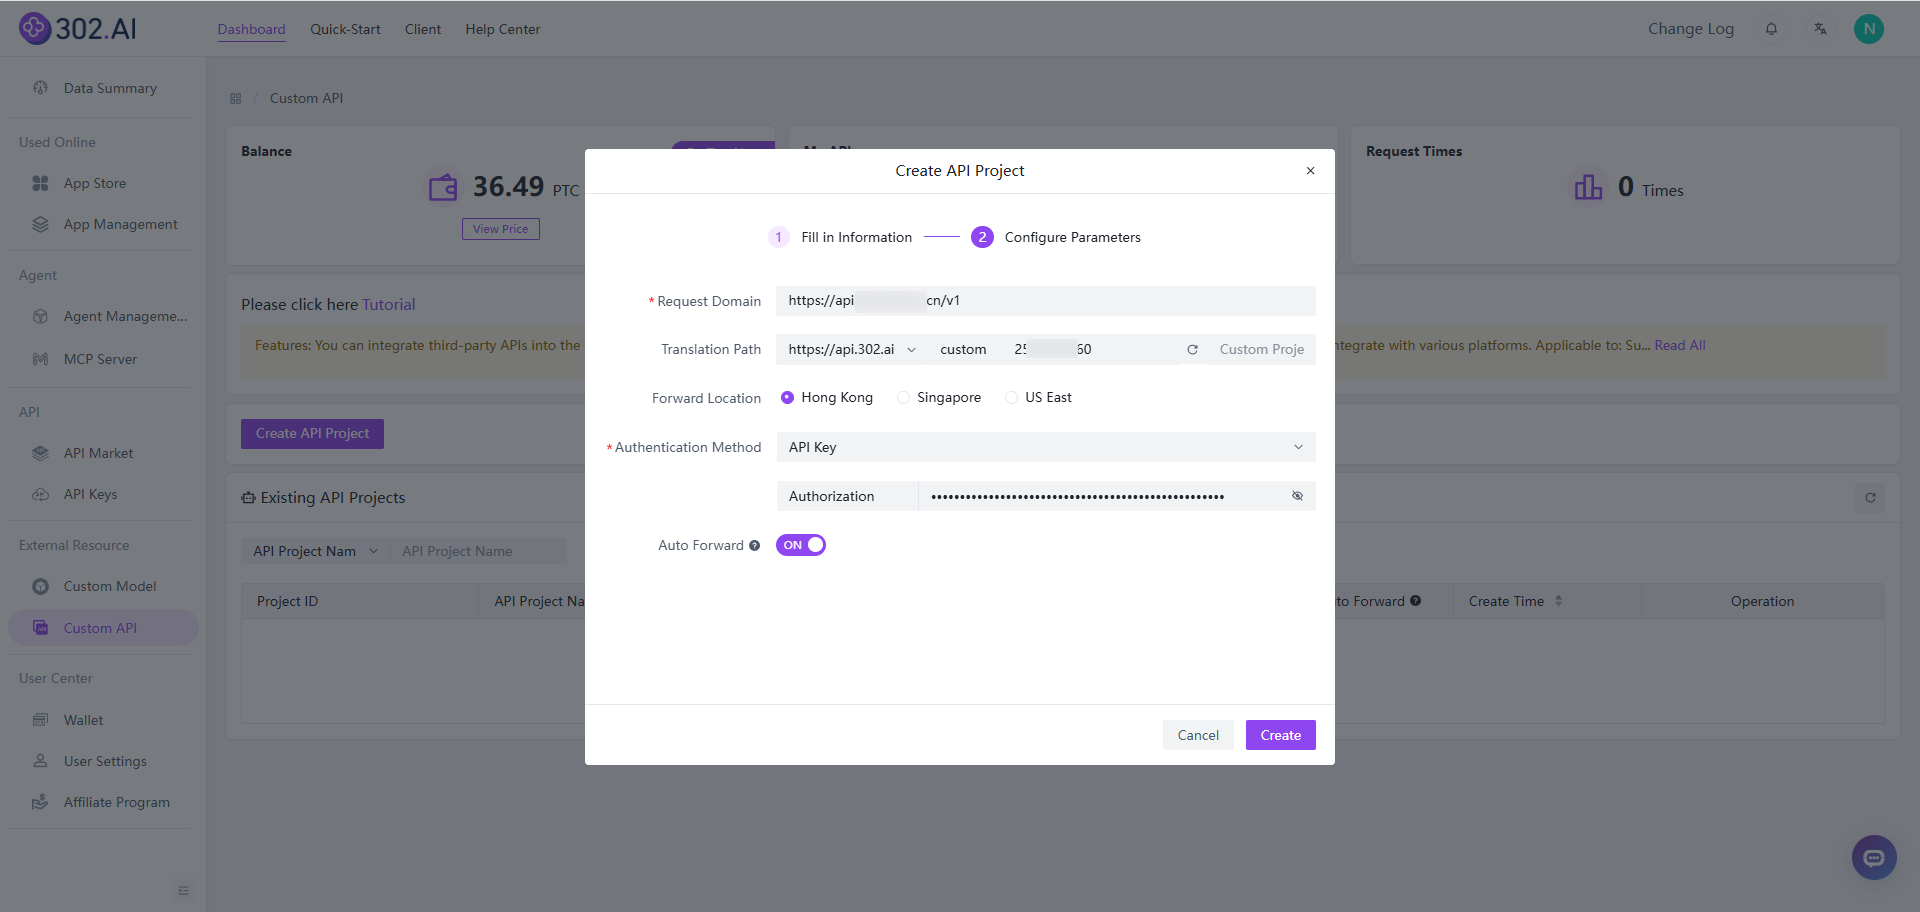Open the Change Log link
Viewport: 1920px width, 912px height.
click(1691, 29)
